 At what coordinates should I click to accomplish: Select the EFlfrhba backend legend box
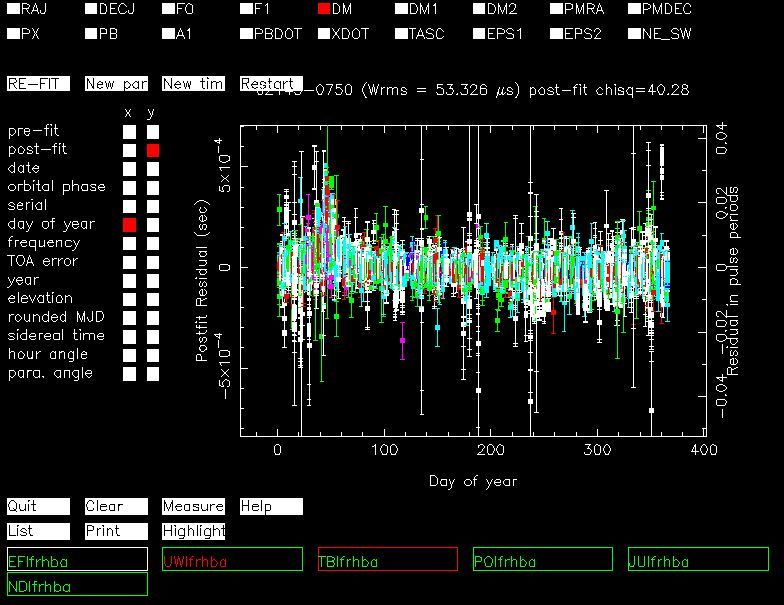pos(77,559)
